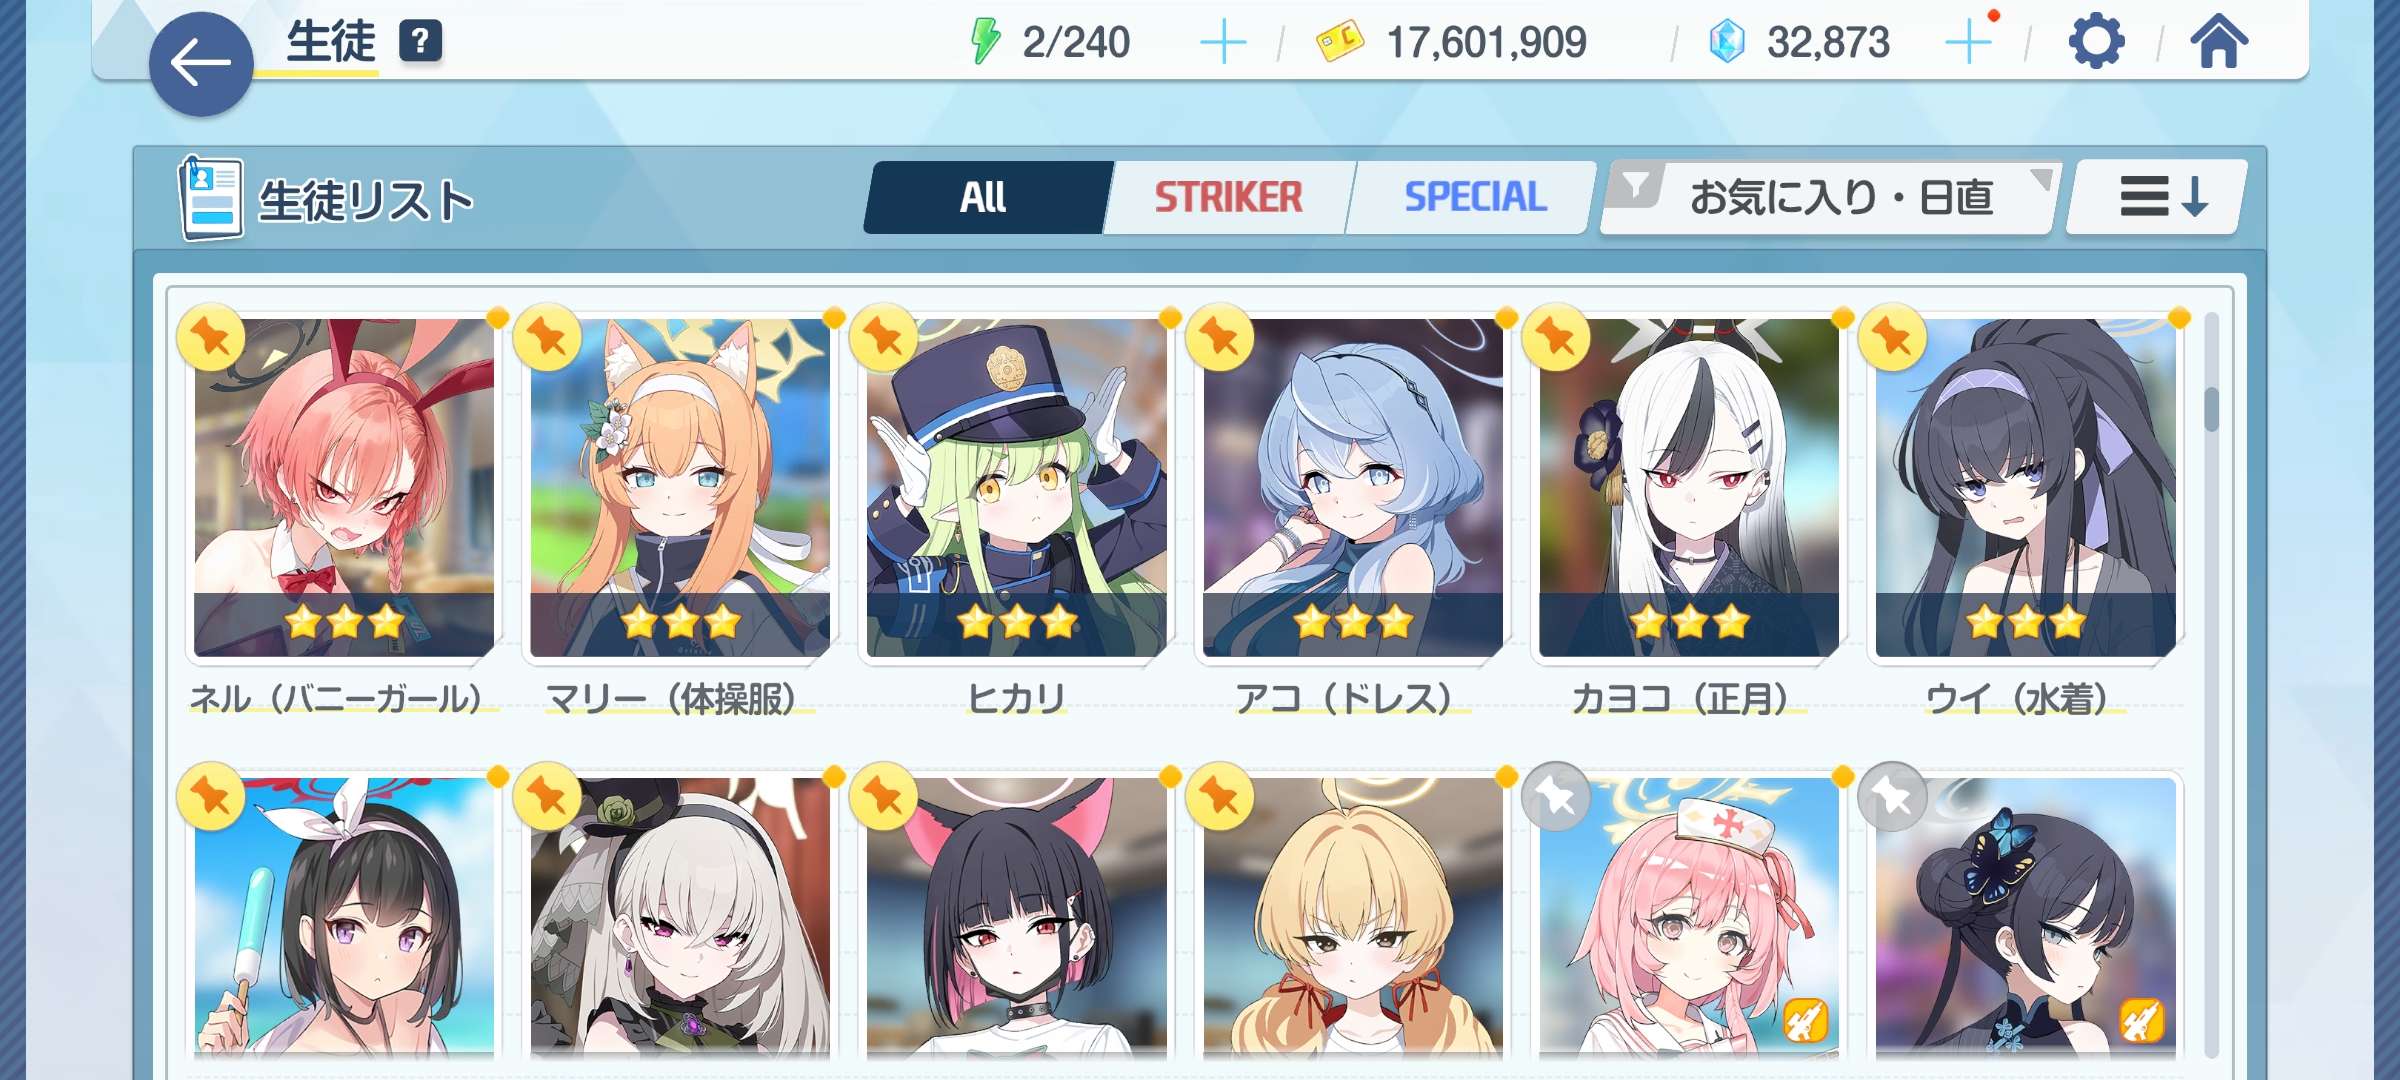Go back using the arrow button
This screenshot has height=1080, width=2400.
tap(200, 64)
